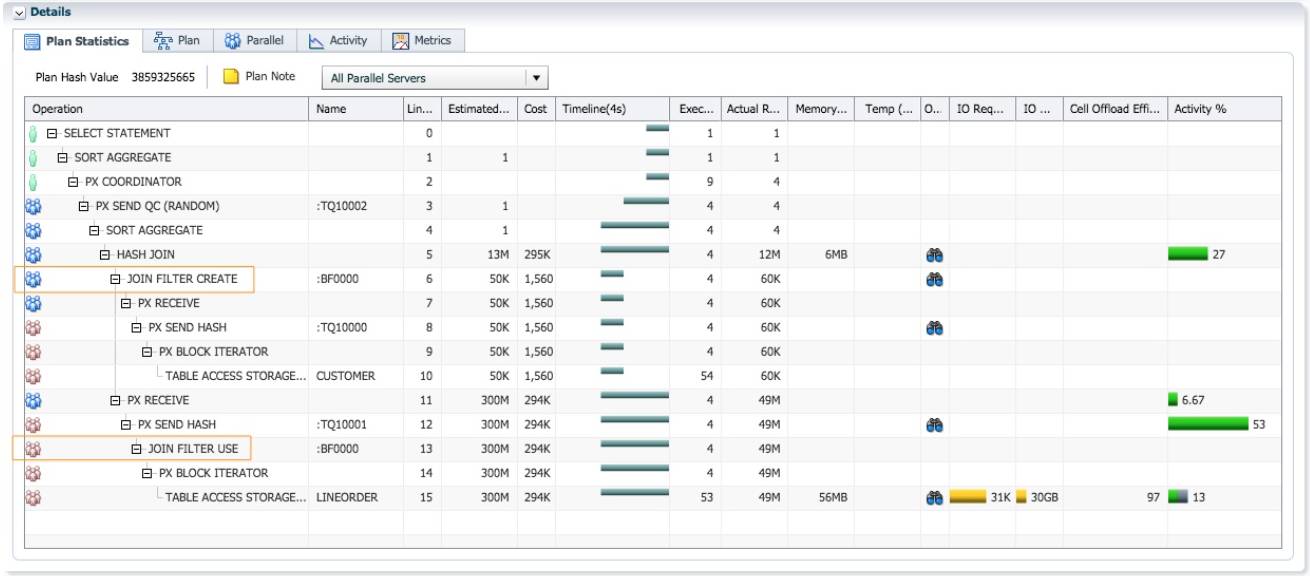Open the Parallel tab
Screen dimensions: 1310x576
(x=254, y=41)
